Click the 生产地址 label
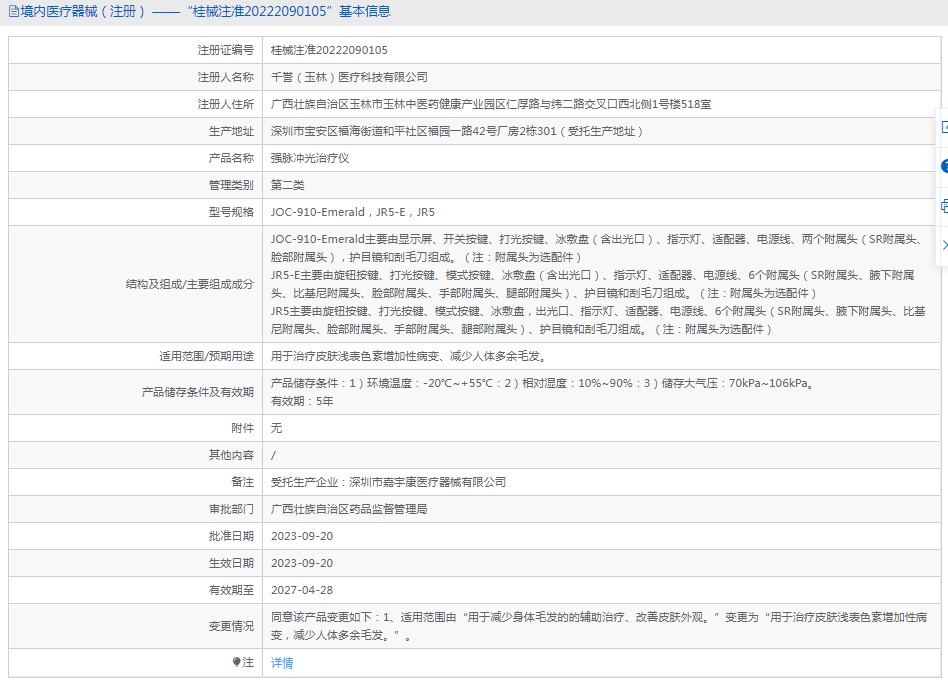 pyautogui.click(x=231, y=131)
